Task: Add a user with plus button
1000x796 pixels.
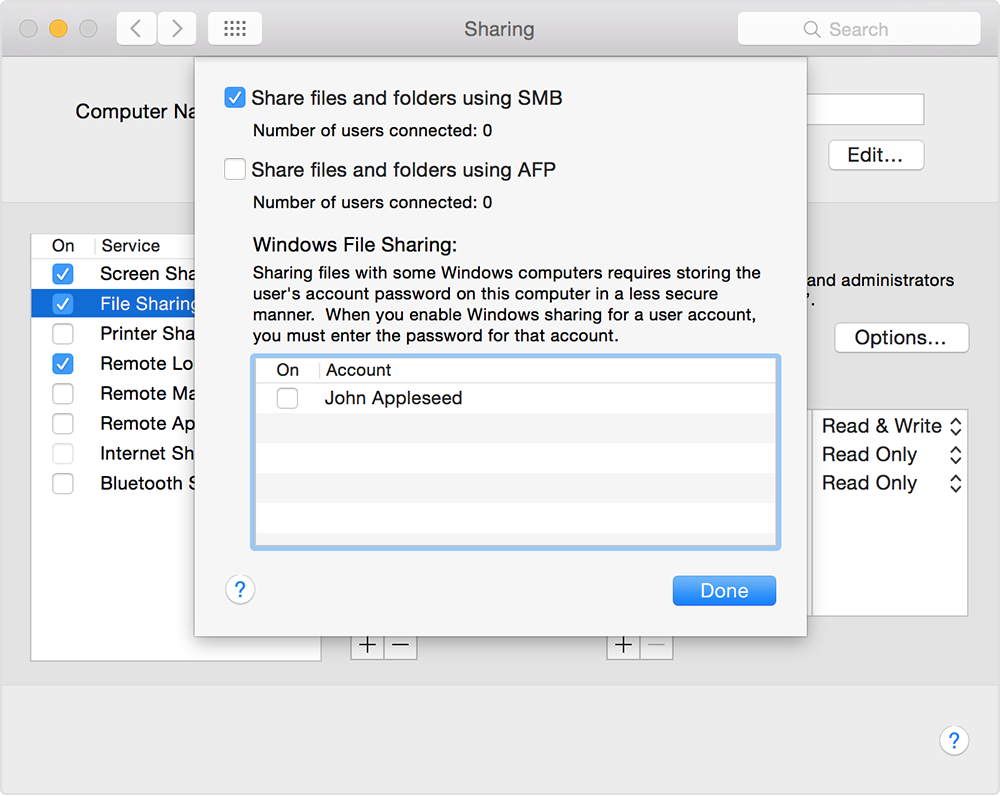Action: tap(623, 645)
